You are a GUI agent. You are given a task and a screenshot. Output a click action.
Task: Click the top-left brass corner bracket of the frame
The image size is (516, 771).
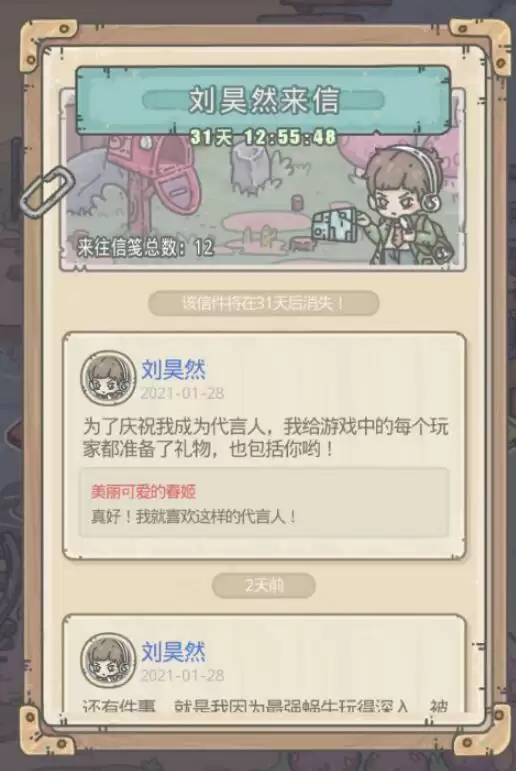(48, 44)
